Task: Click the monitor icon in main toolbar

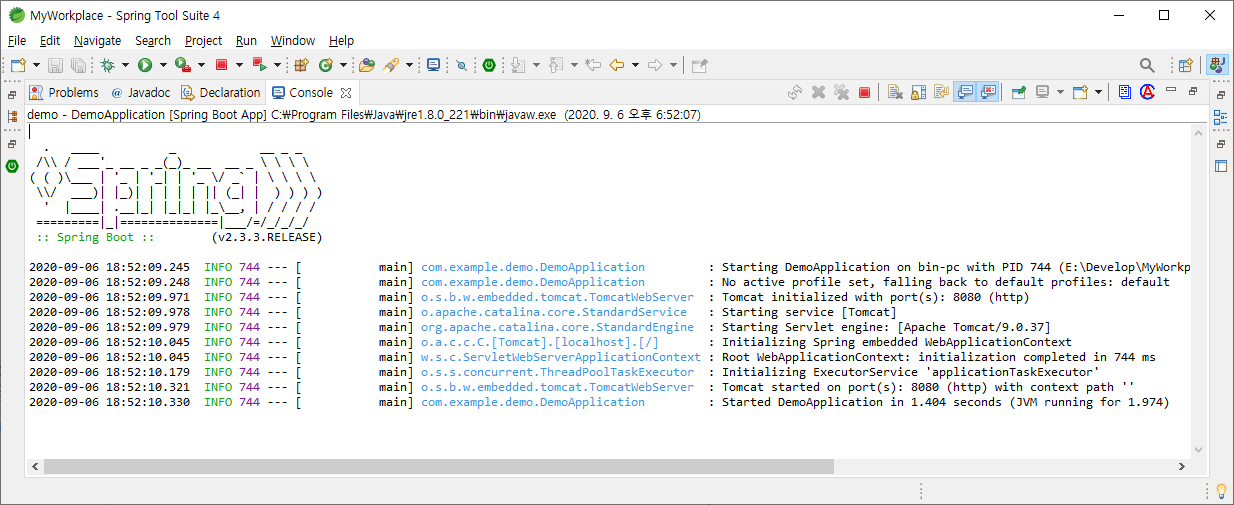Action: [x=434, y=65]
